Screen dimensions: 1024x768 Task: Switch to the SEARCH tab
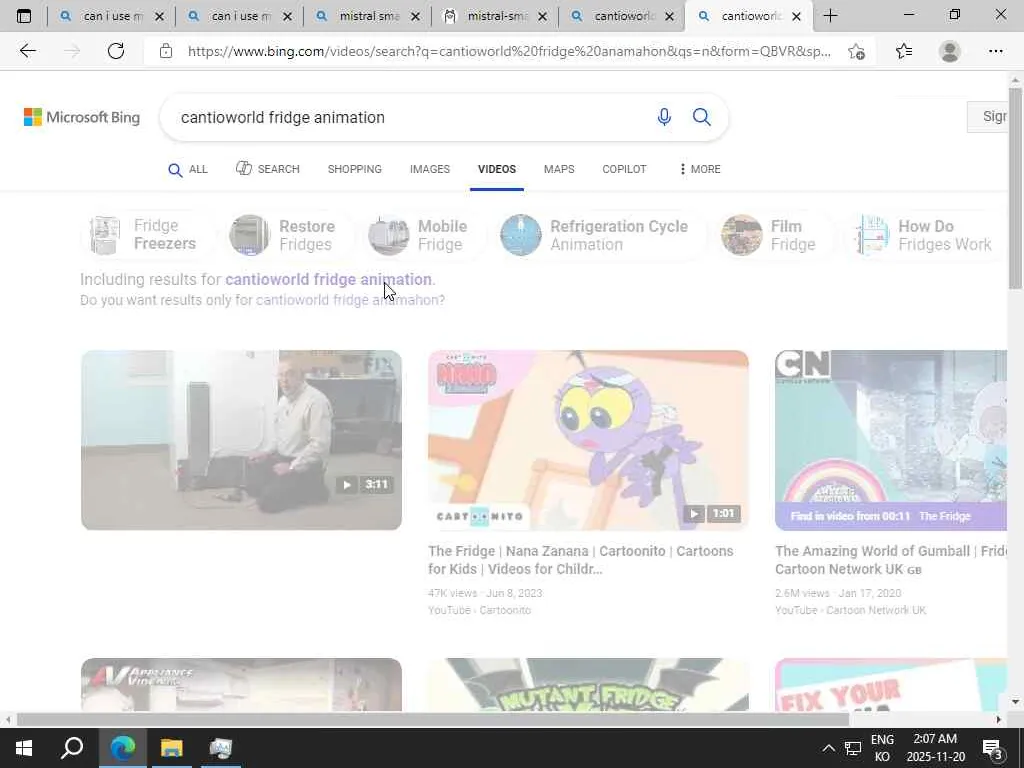(x=268, y=169)
